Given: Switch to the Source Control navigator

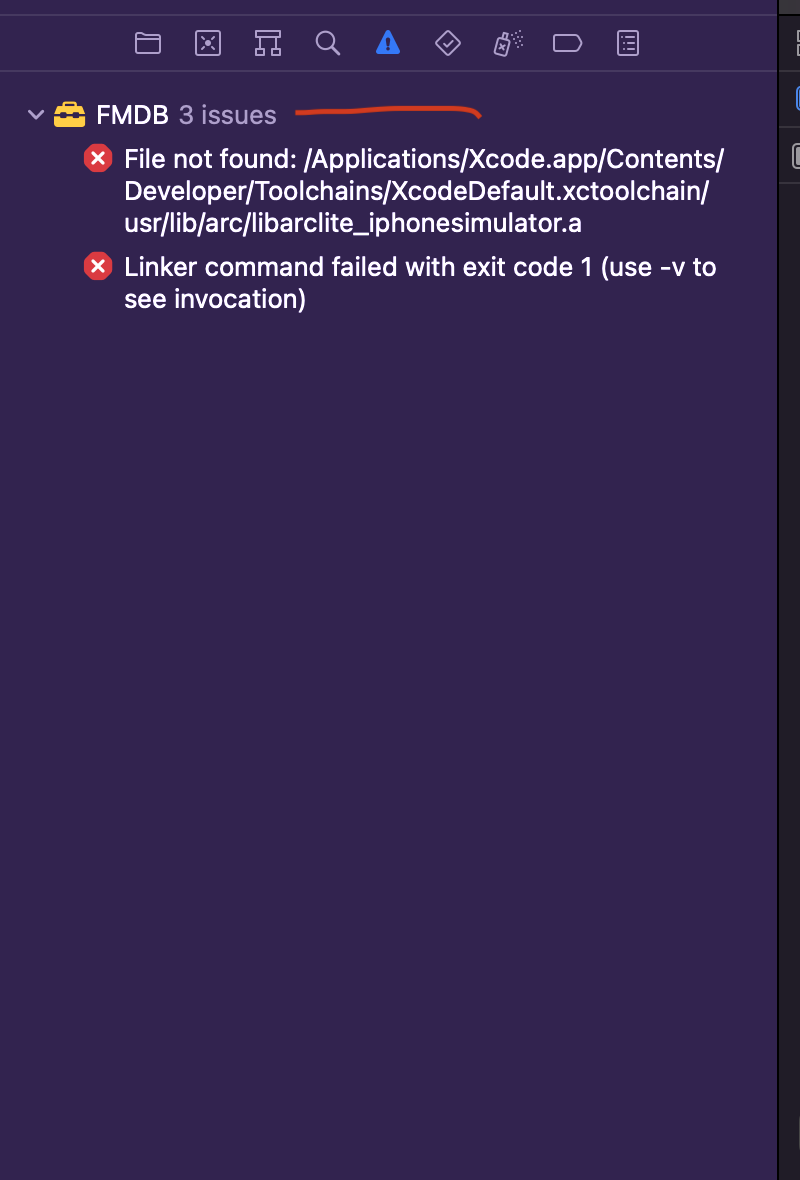Looking at the screenshot, I should [208, 43].
